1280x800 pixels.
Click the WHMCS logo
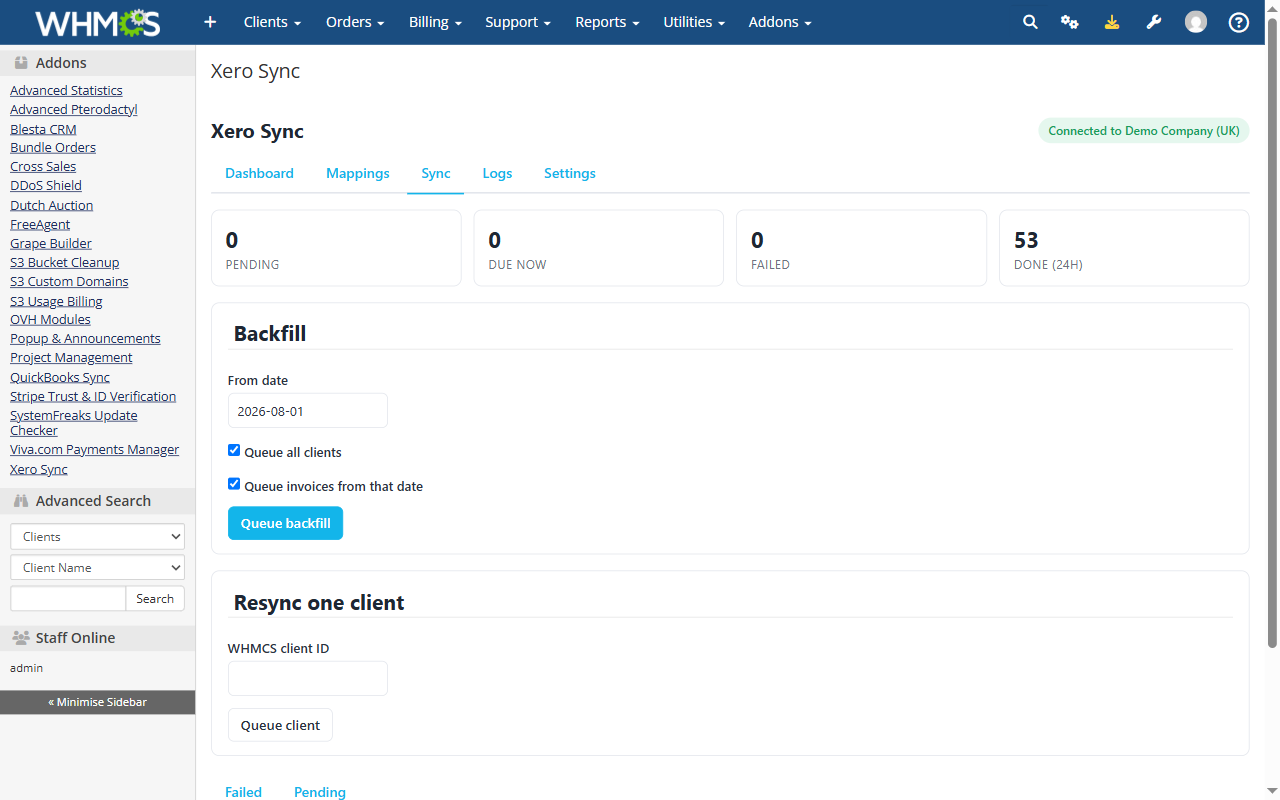(x=97, y=22)
